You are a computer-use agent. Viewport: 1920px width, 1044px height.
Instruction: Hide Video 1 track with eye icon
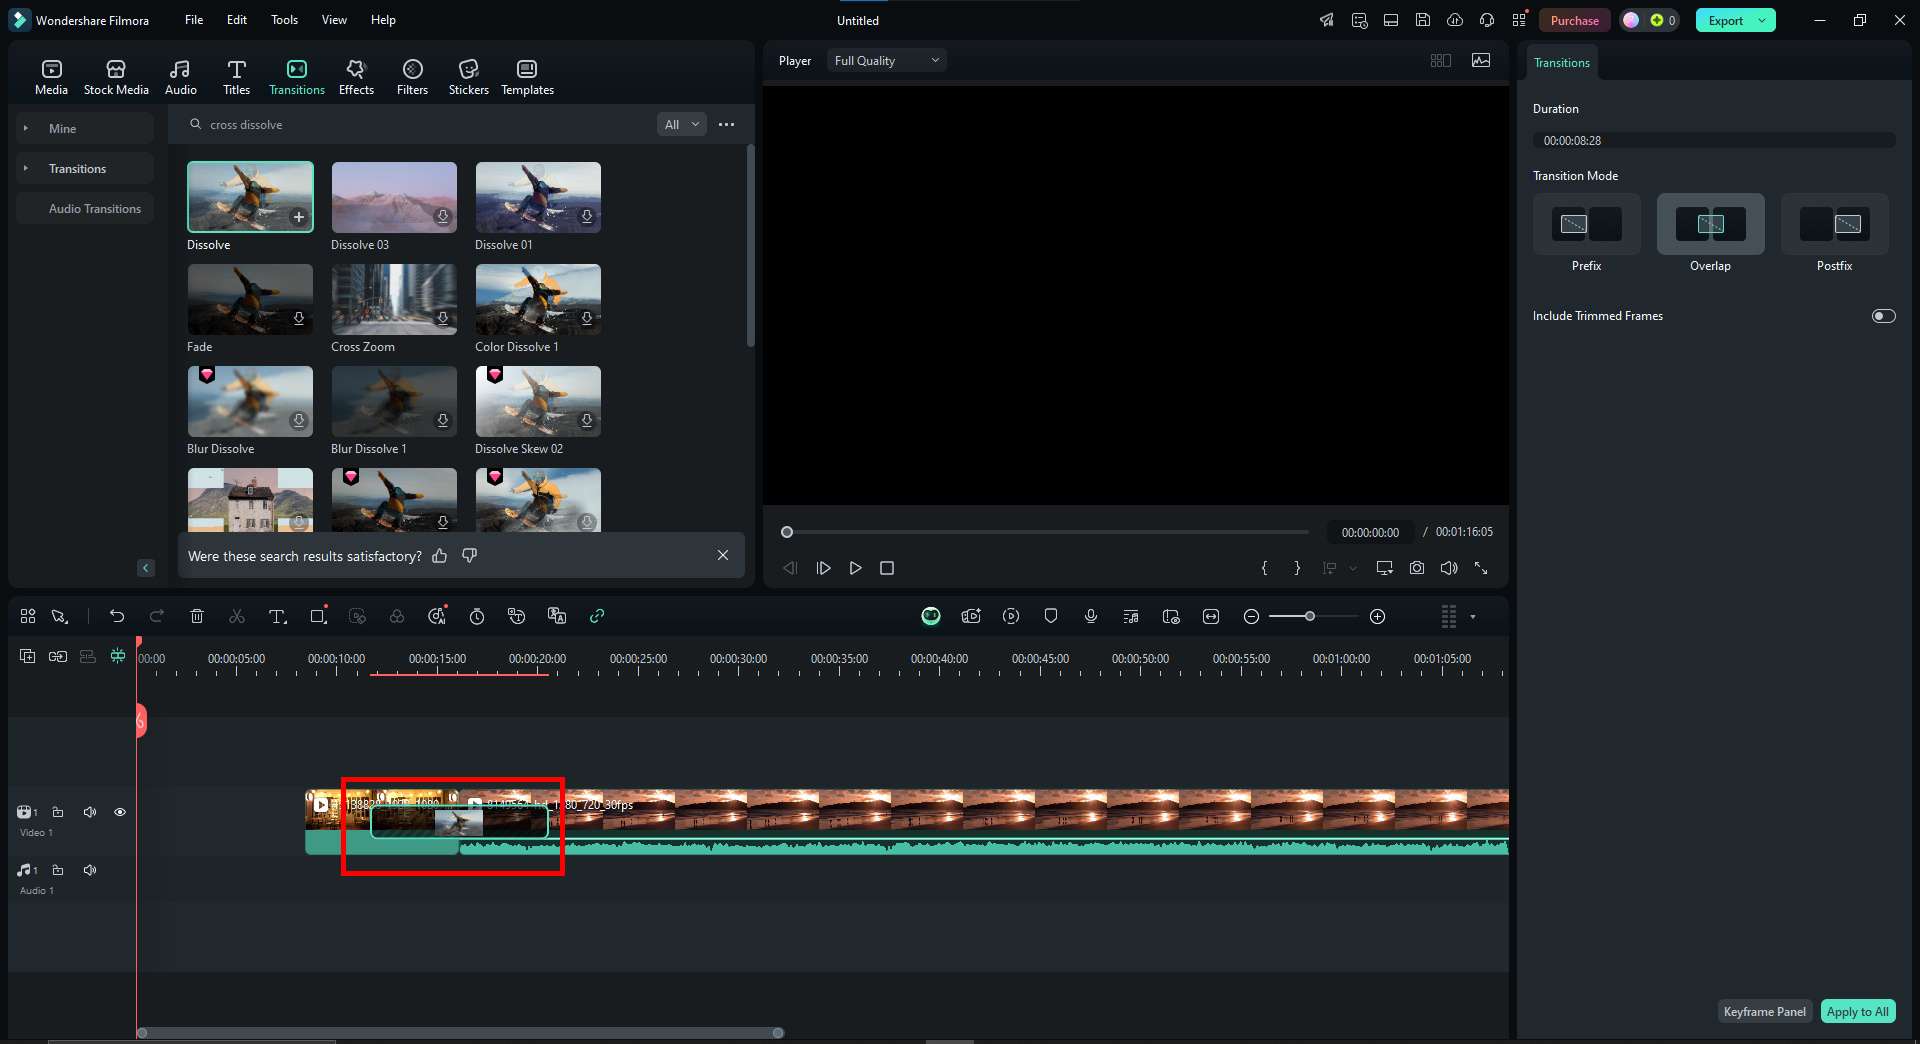[x=120, y=812]
